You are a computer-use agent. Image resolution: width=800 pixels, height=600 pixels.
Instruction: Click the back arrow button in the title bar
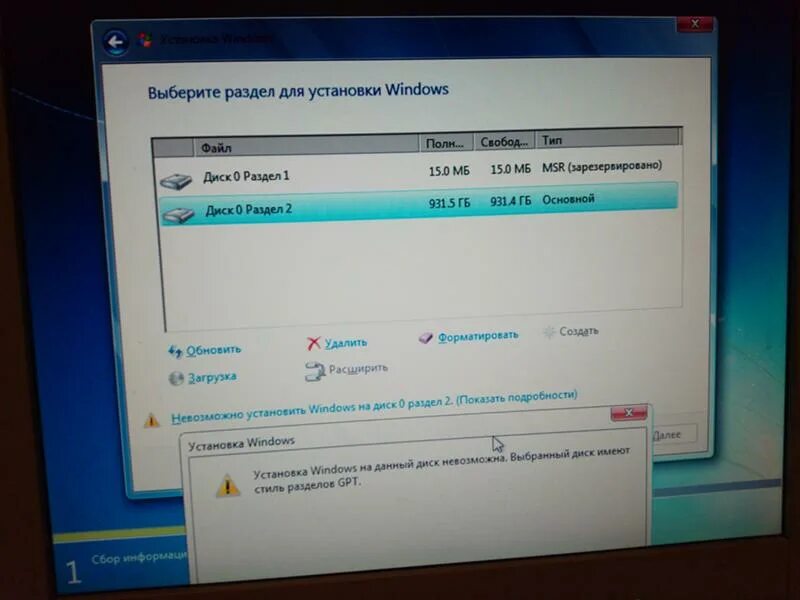pyautogui.click(x=115, y=42)
